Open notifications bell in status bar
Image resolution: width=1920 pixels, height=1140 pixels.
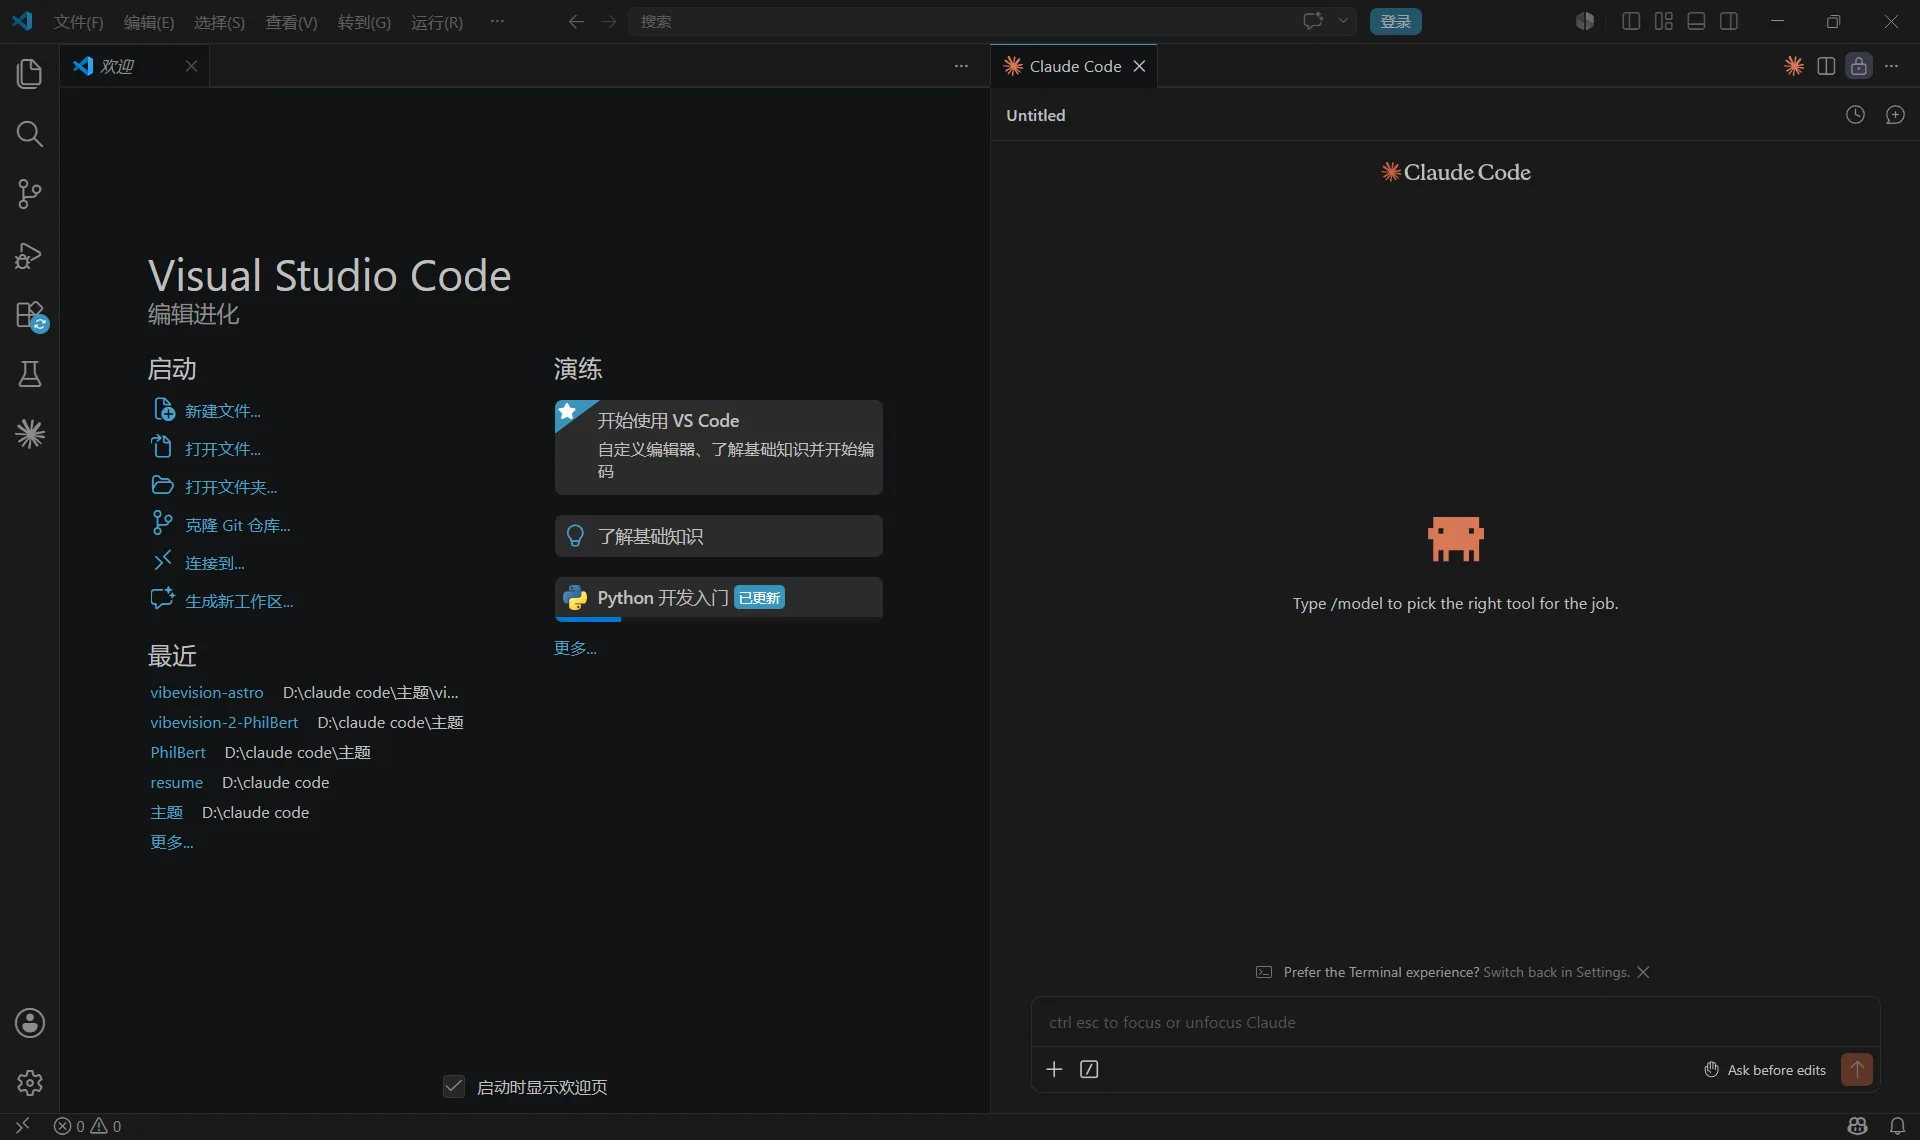point(1897,1126)
